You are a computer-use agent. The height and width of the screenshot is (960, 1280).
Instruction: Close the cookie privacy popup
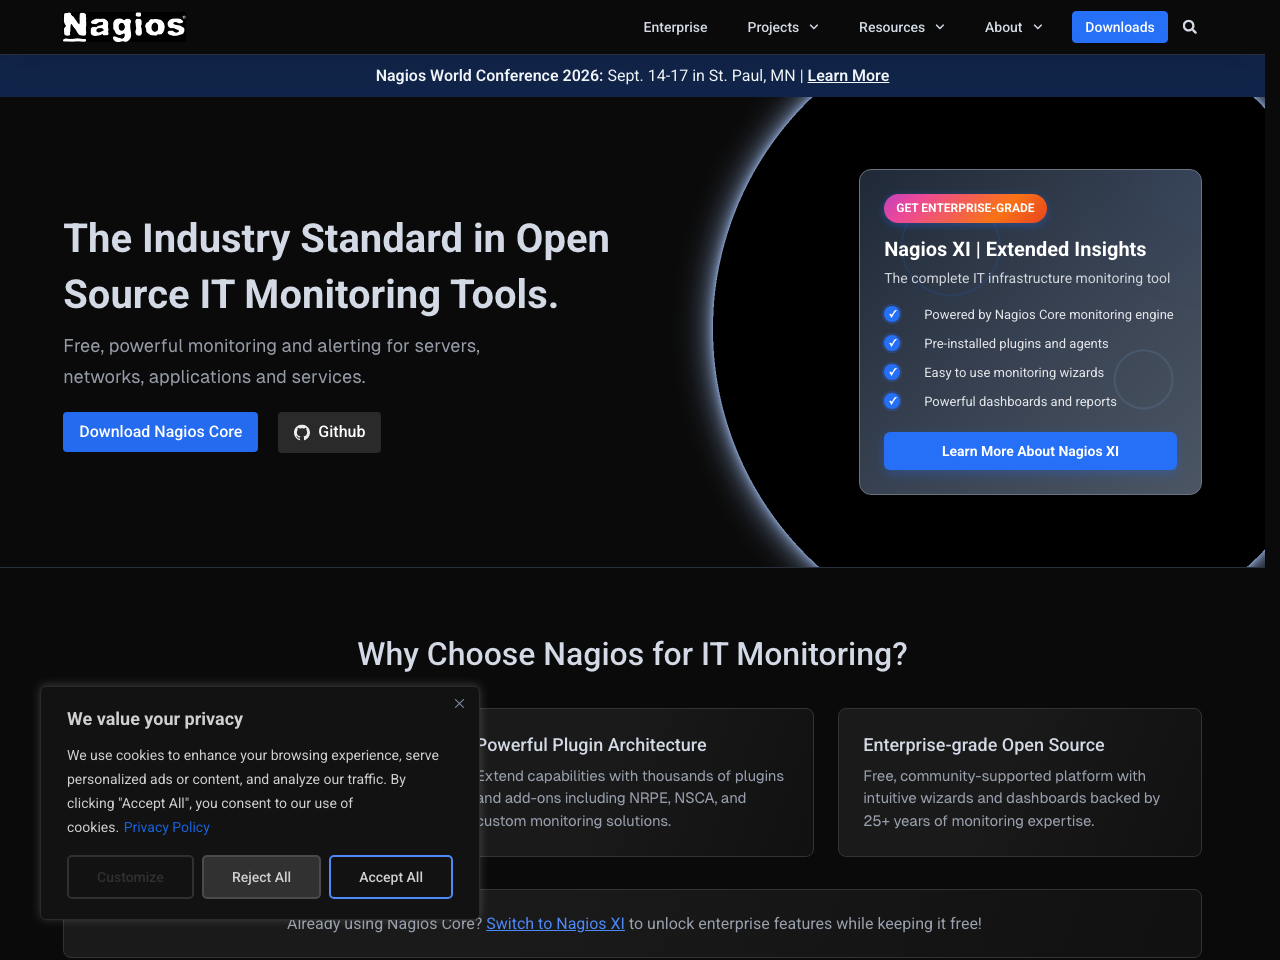(x=459, y=704)
